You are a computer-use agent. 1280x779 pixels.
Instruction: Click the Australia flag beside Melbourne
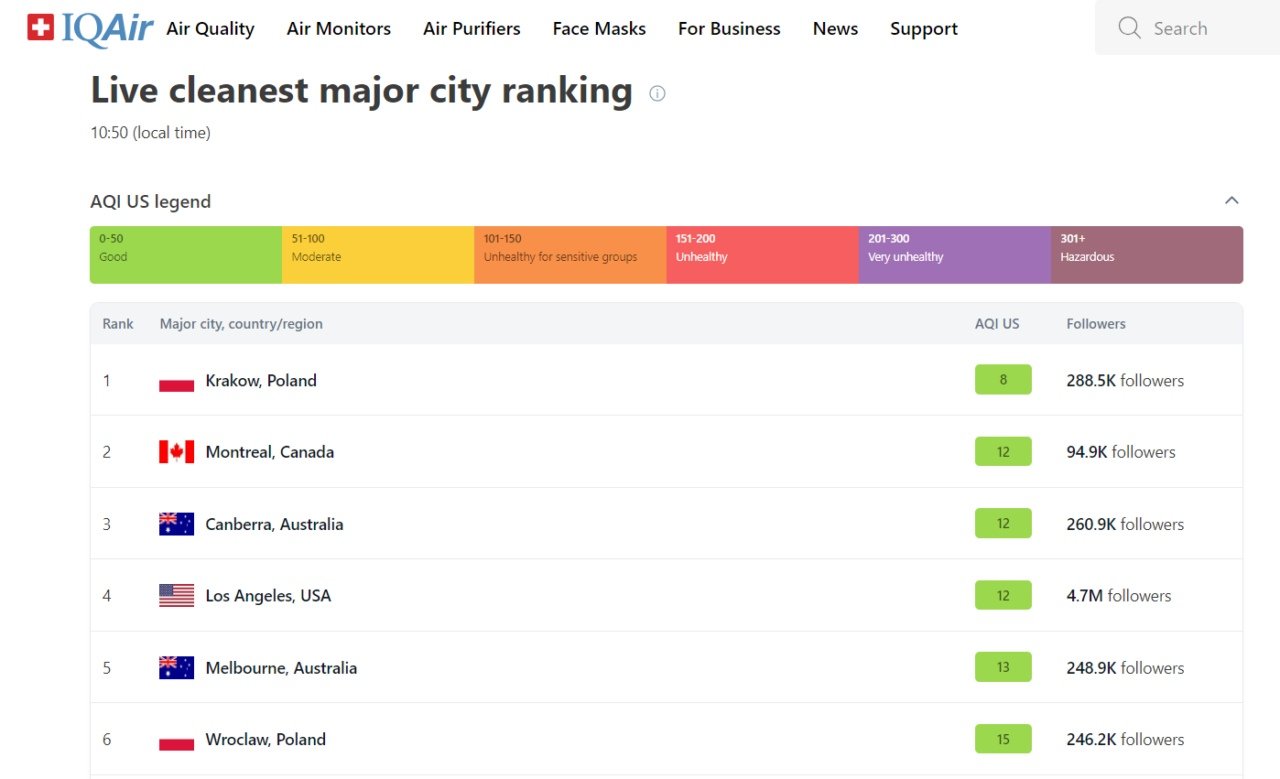point(176,668)
